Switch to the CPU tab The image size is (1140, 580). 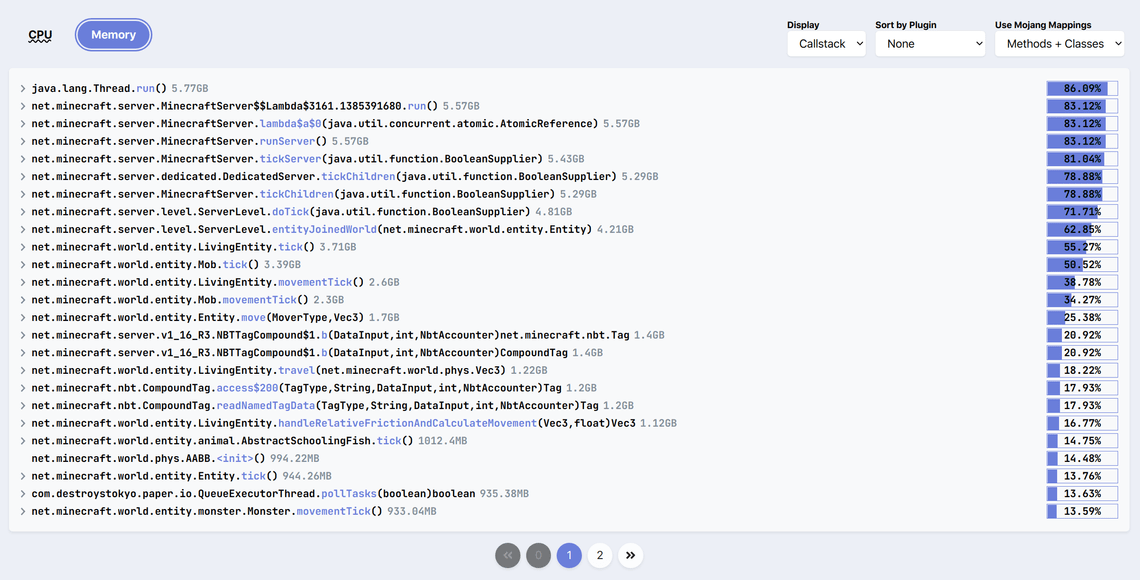(x=40, y=35)
